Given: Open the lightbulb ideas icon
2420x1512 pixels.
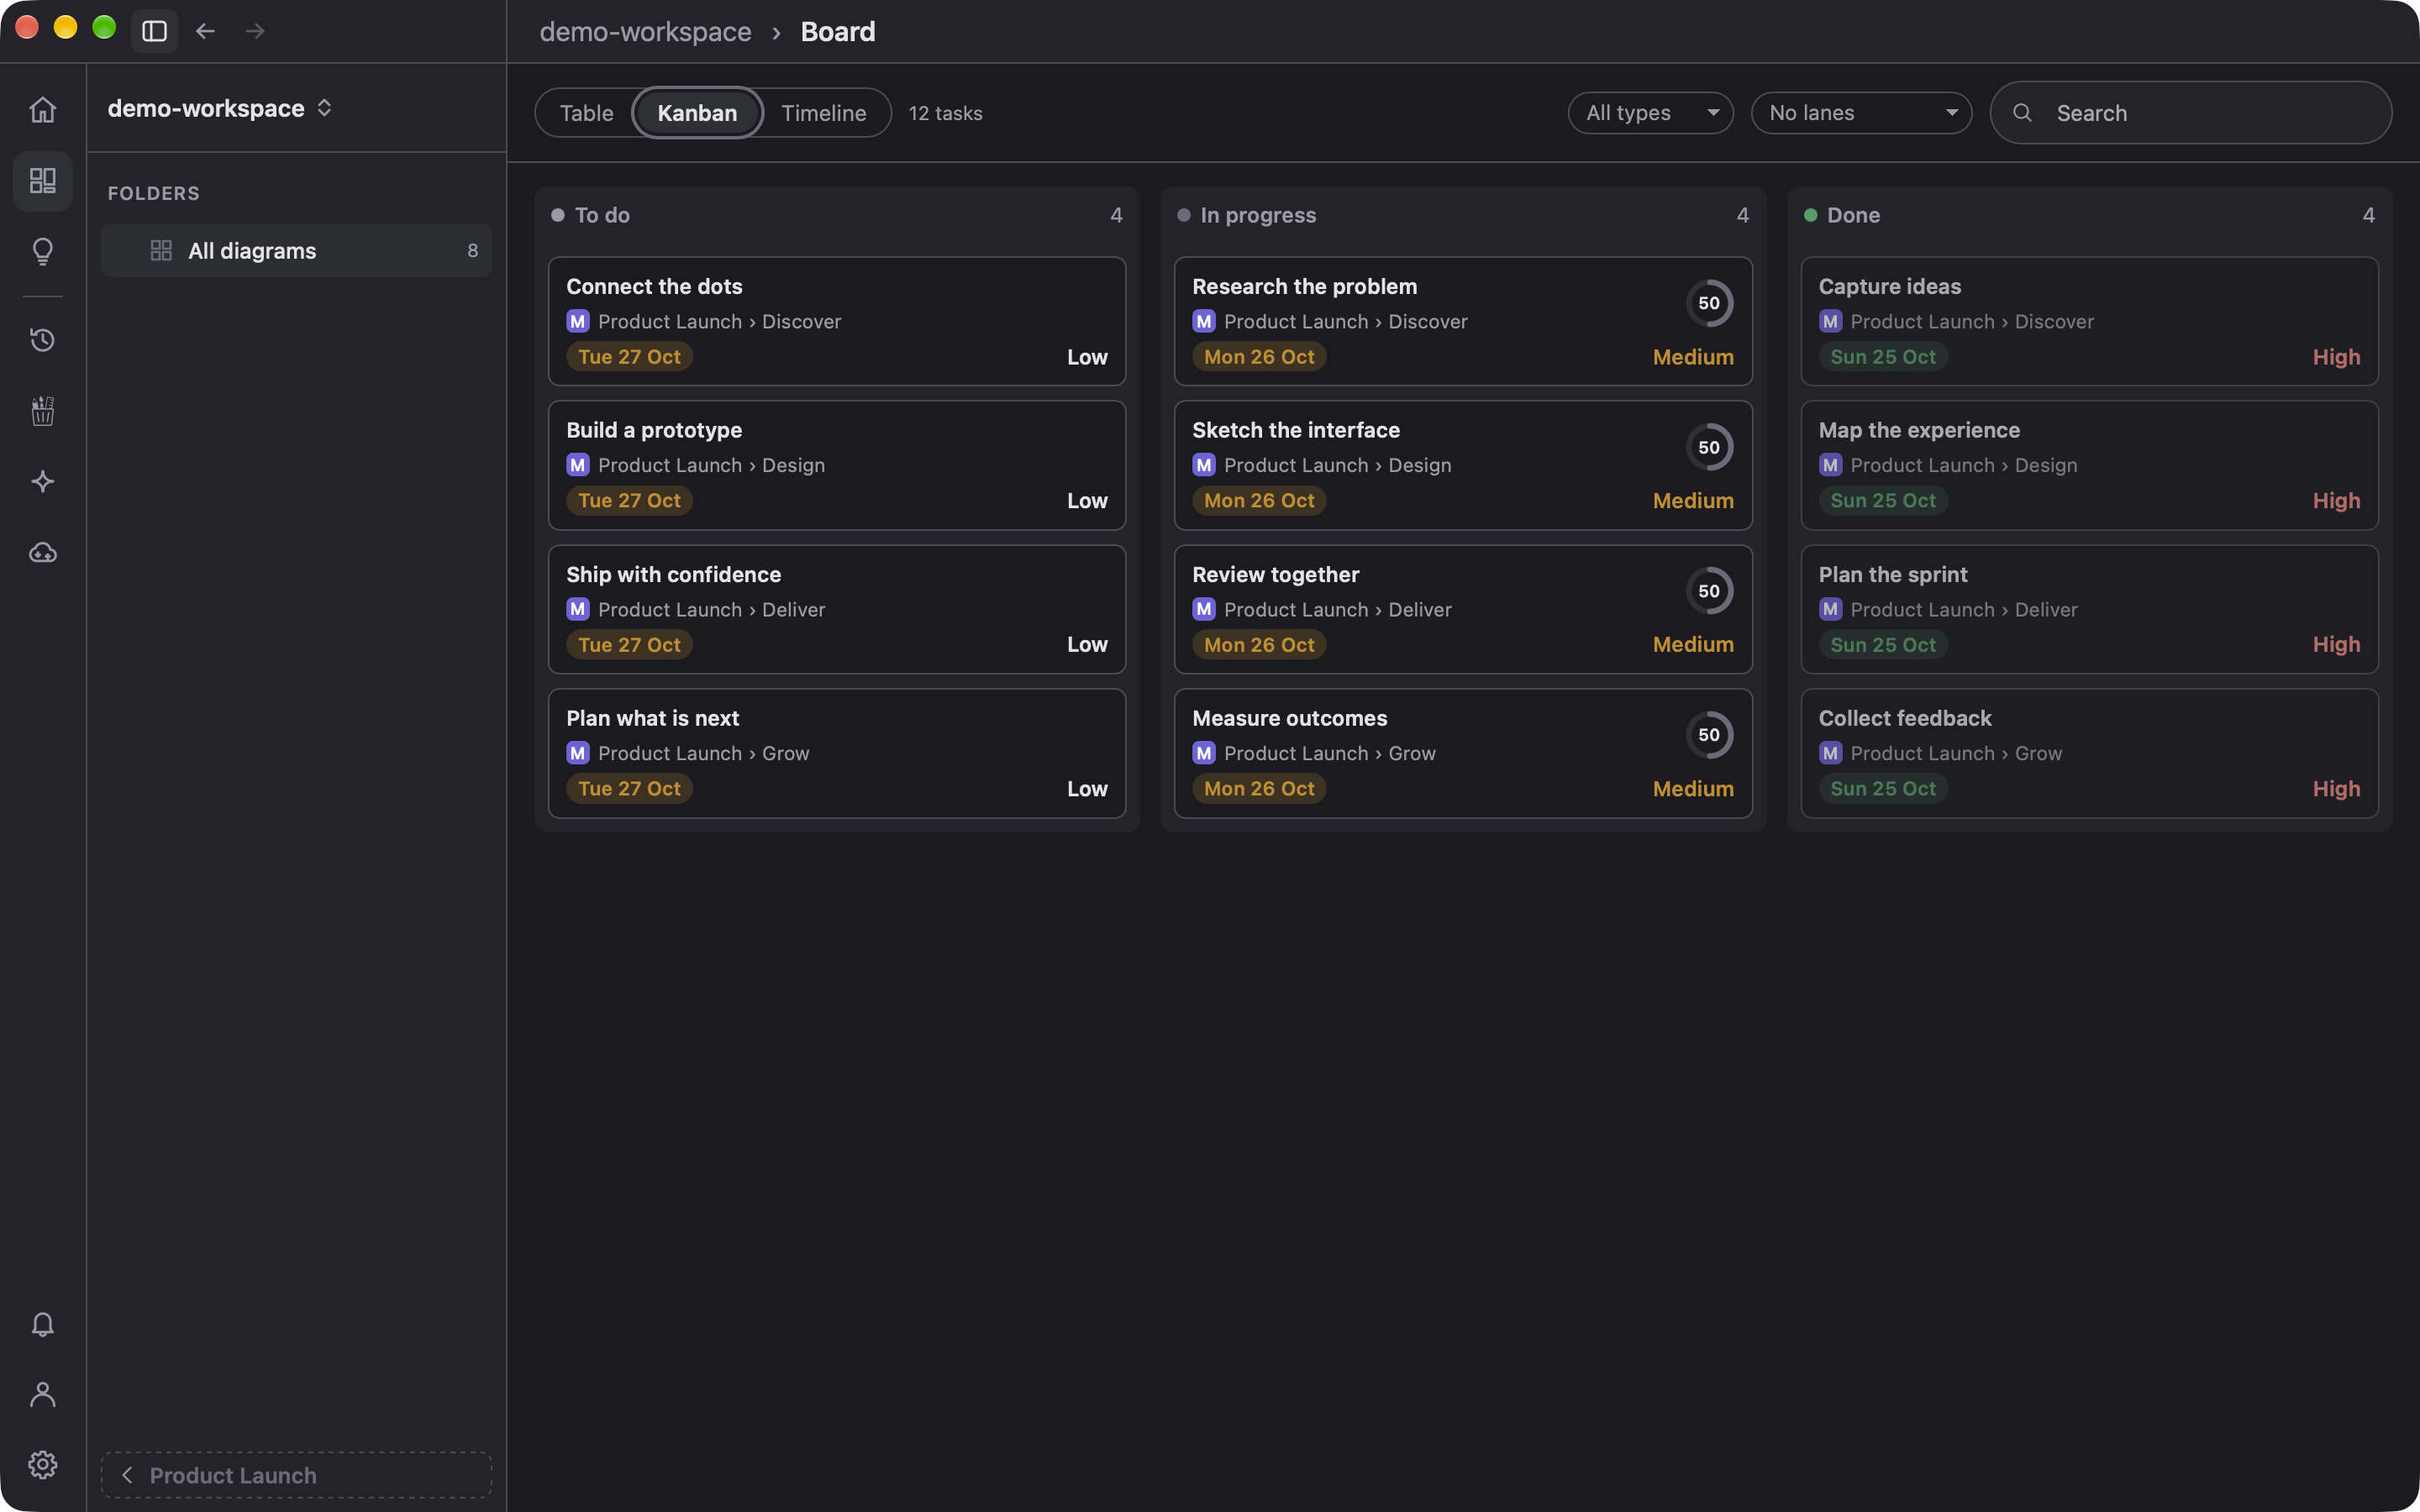Looking at the screenshot, I should pyautogui.click(x=42, y=251).
